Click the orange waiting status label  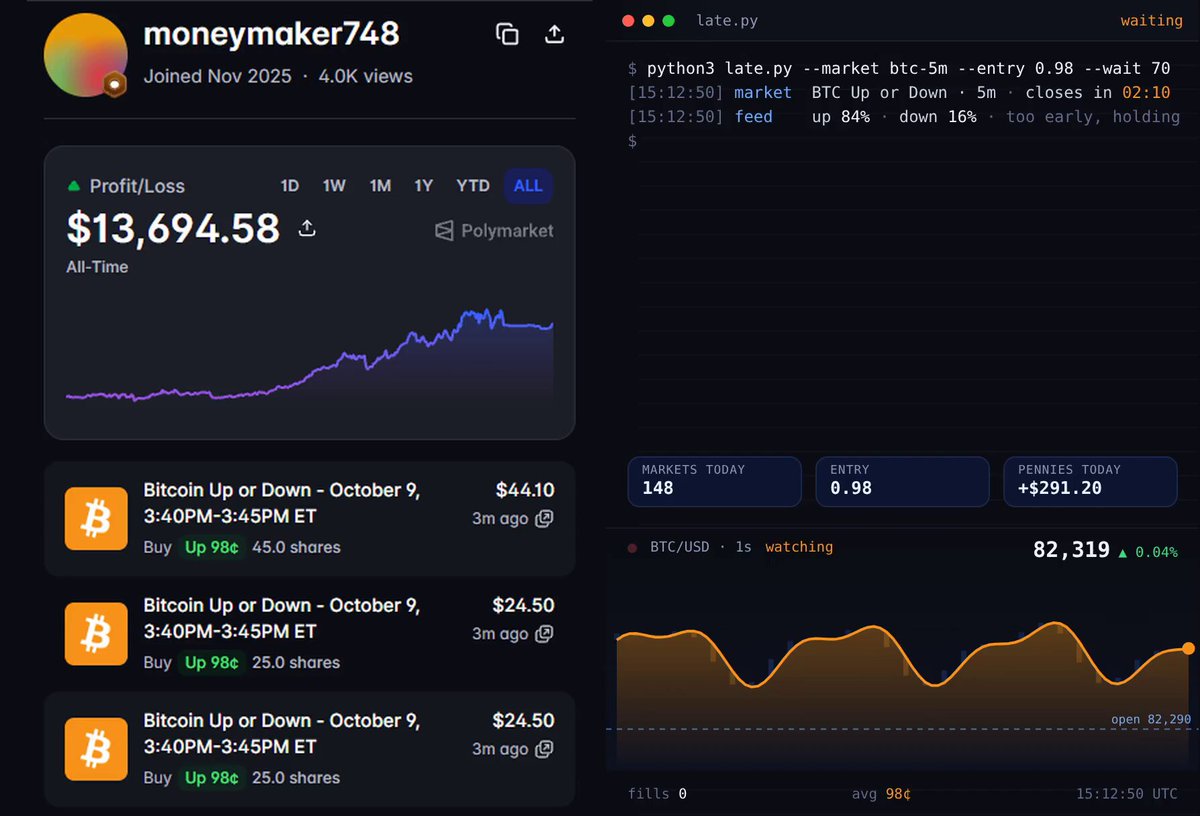(x=1151, y=20)
